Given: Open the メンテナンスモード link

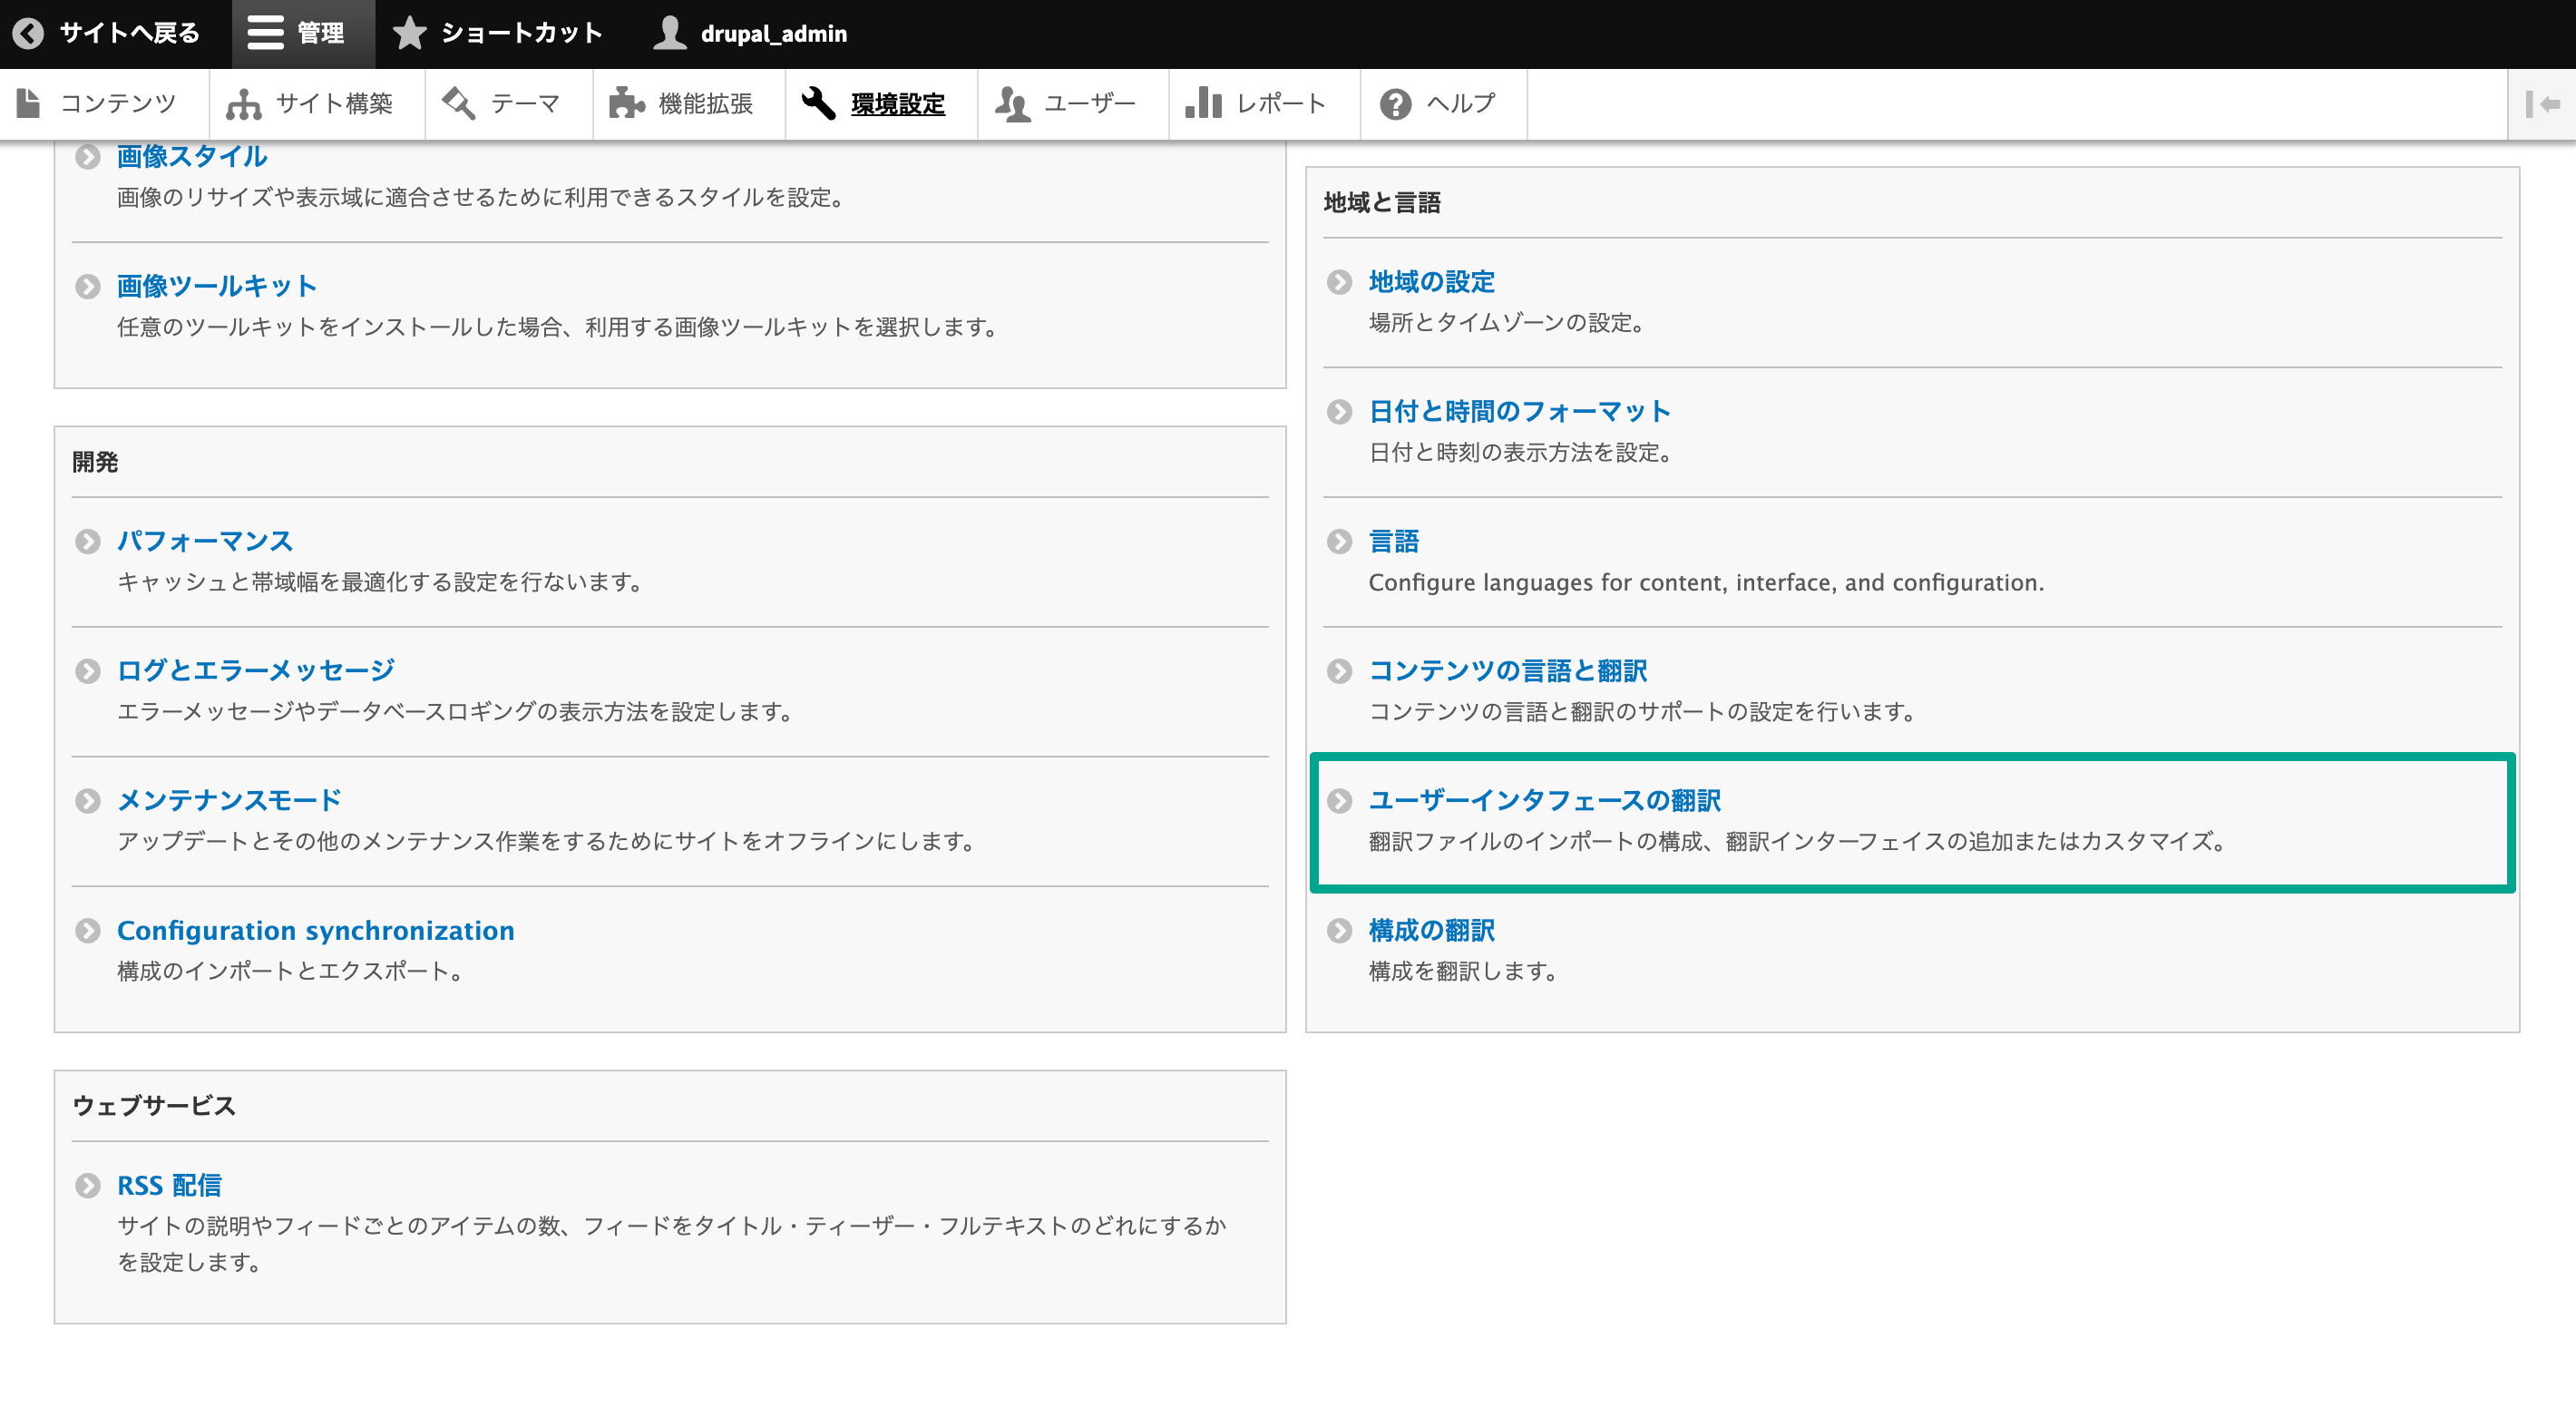Looking at the screenshot, I should [229, 801].
